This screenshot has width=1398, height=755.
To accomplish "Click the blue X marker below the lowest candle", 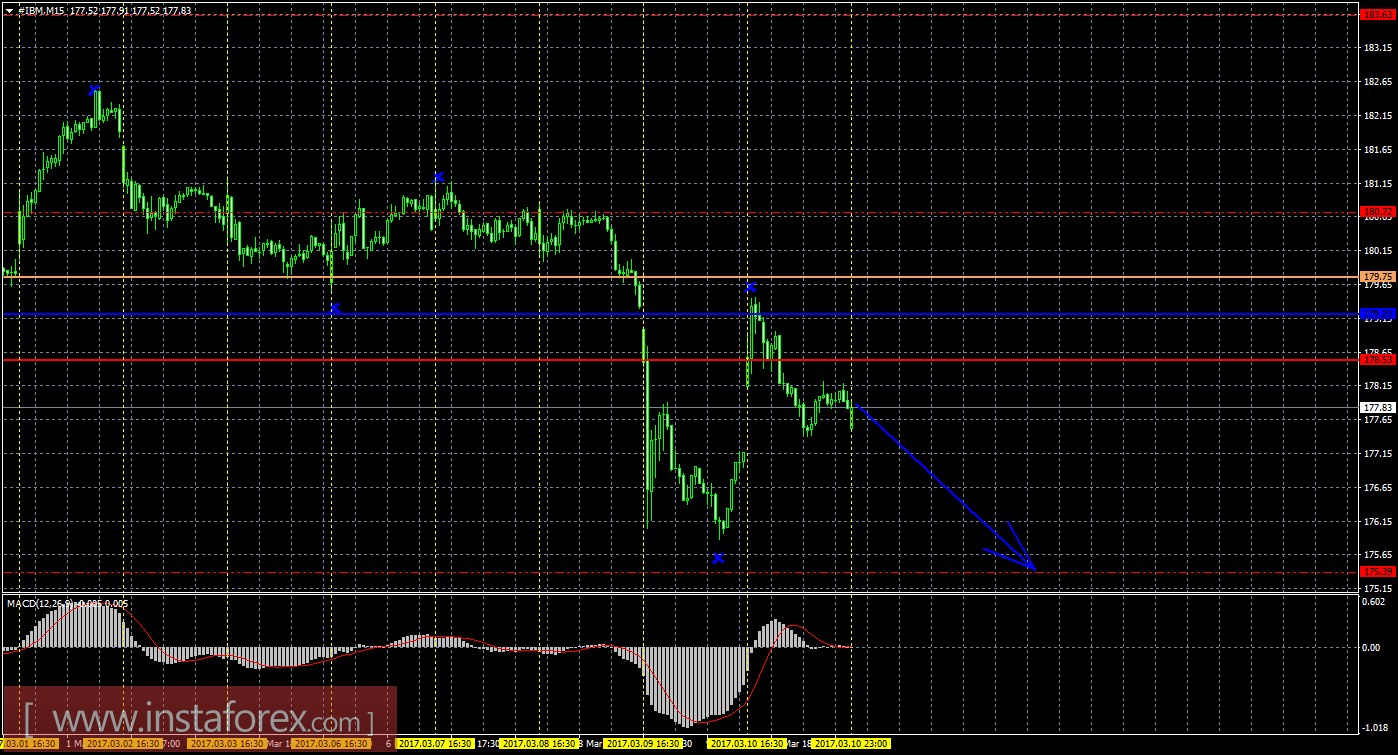I will [718, 558].
